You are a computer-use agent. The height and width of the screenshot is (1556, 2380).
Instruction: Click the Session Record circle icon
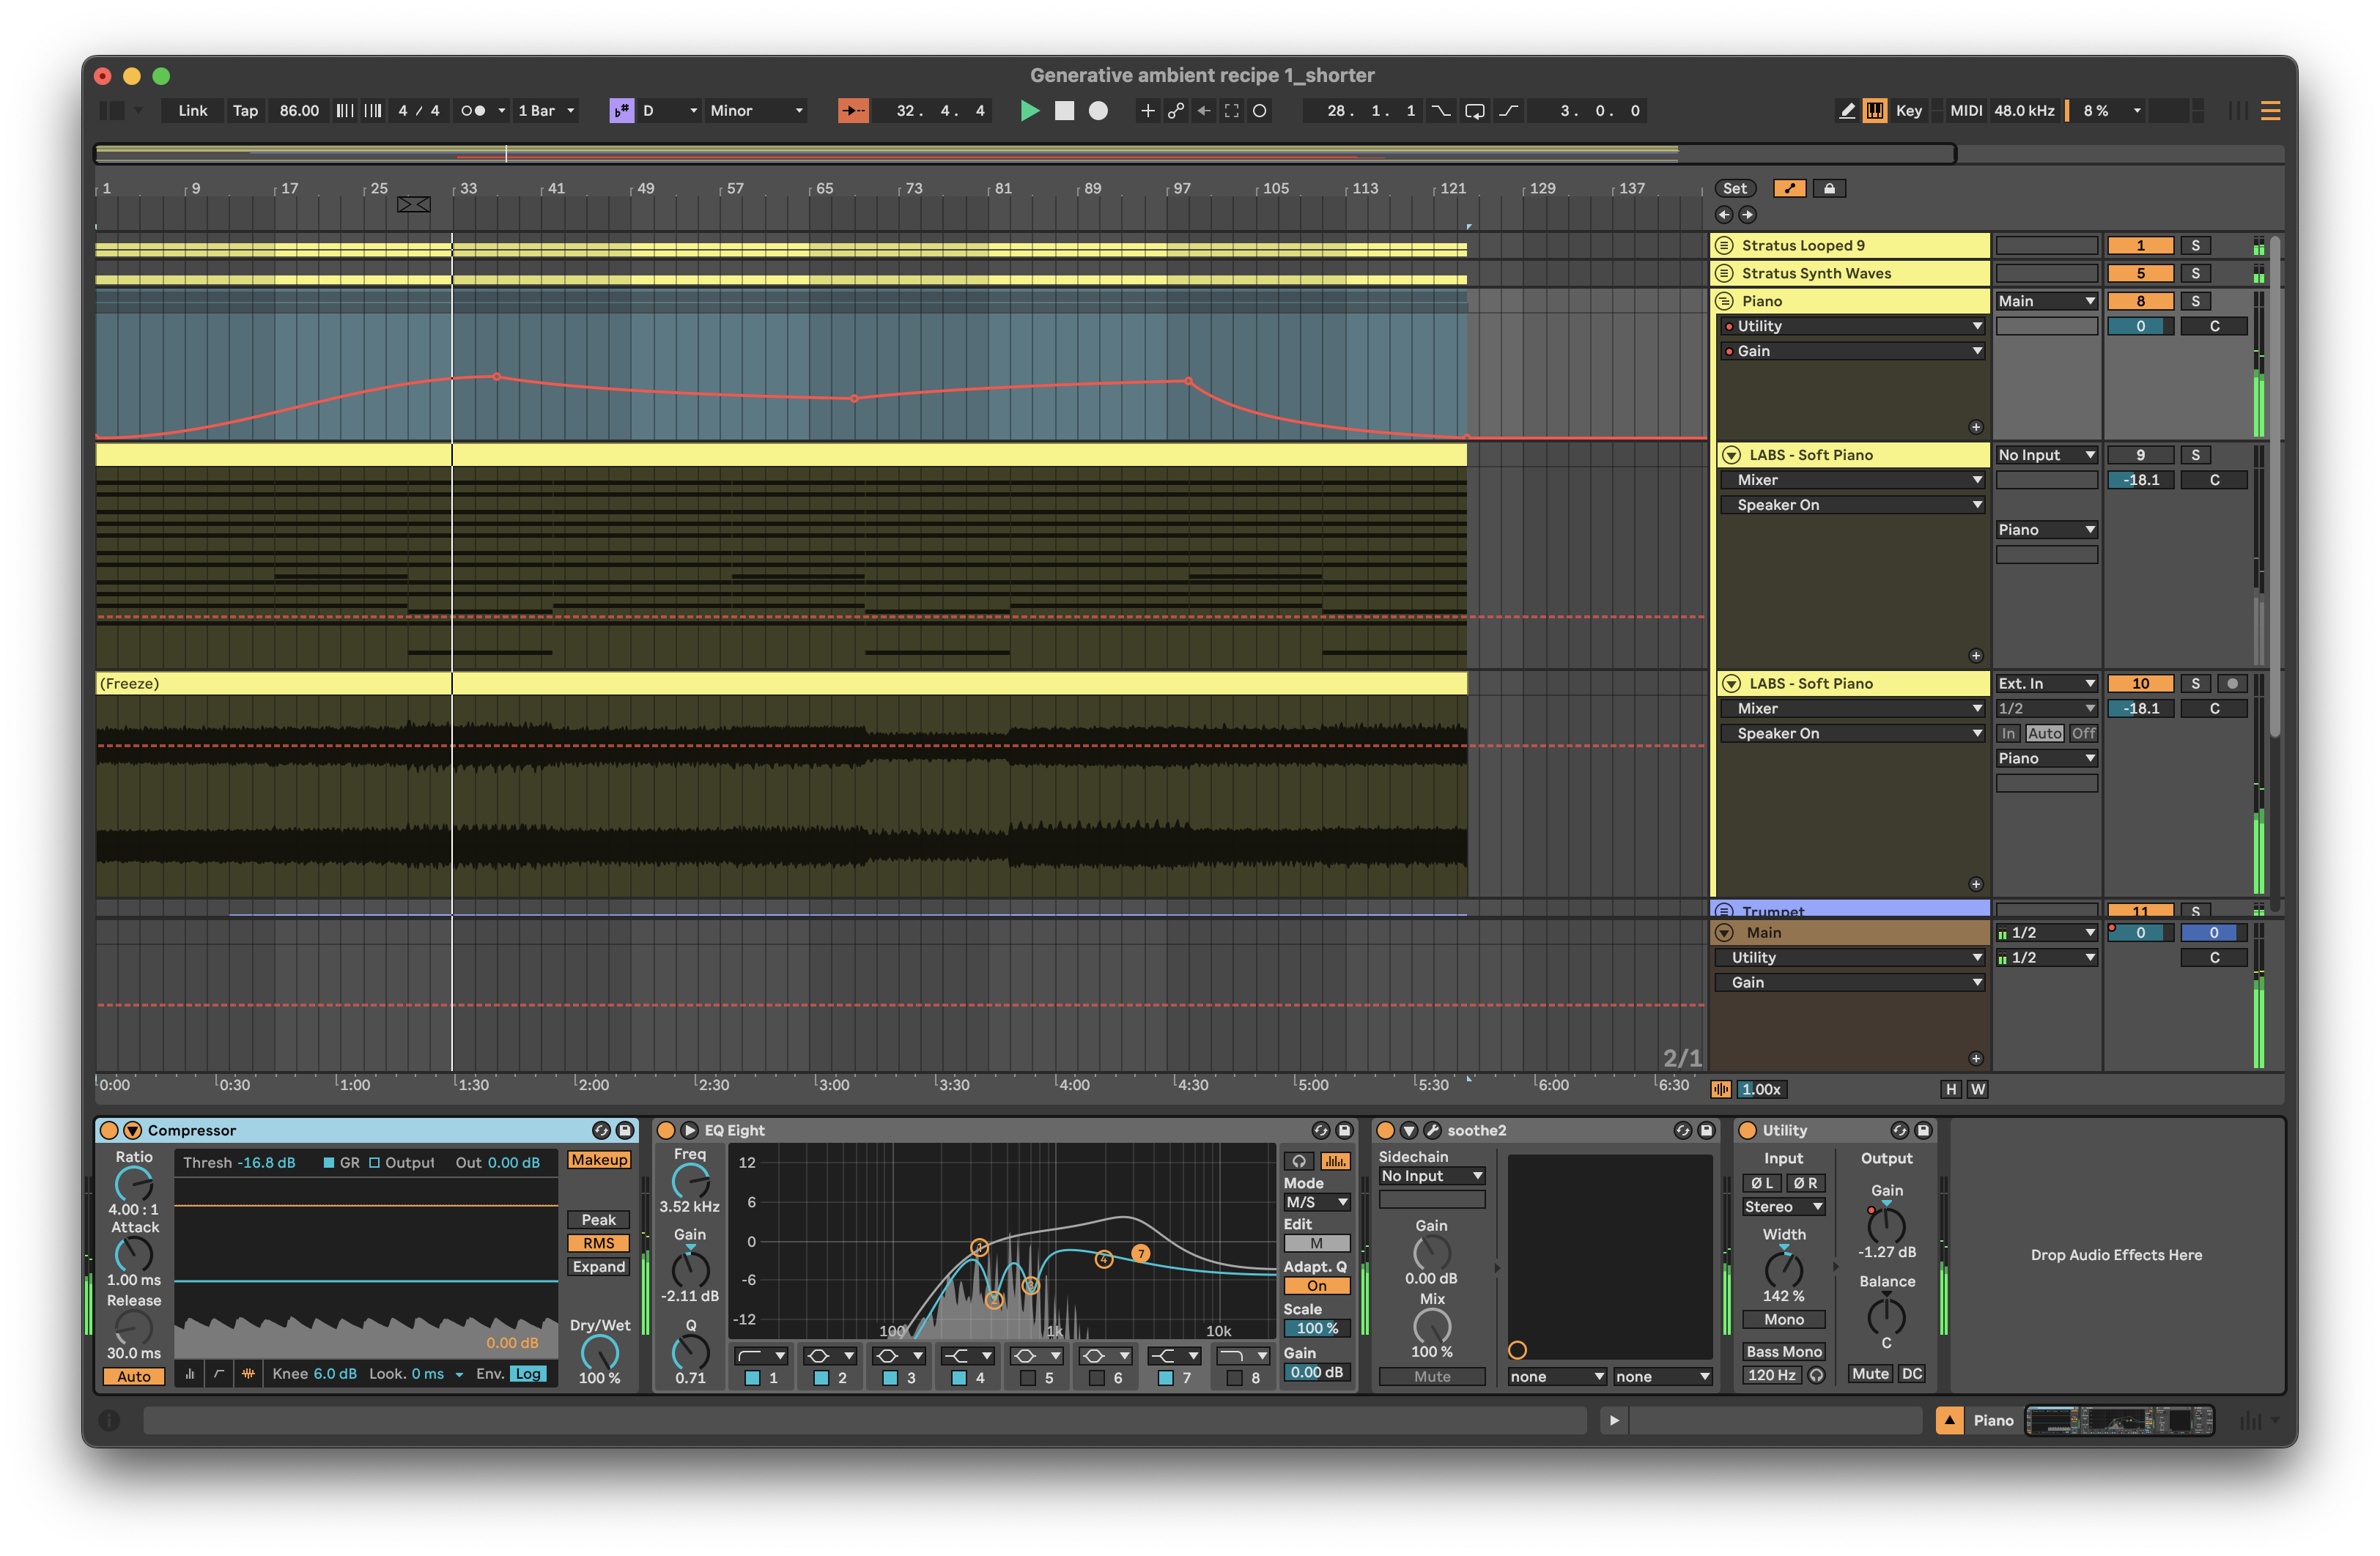point(1260,111)
